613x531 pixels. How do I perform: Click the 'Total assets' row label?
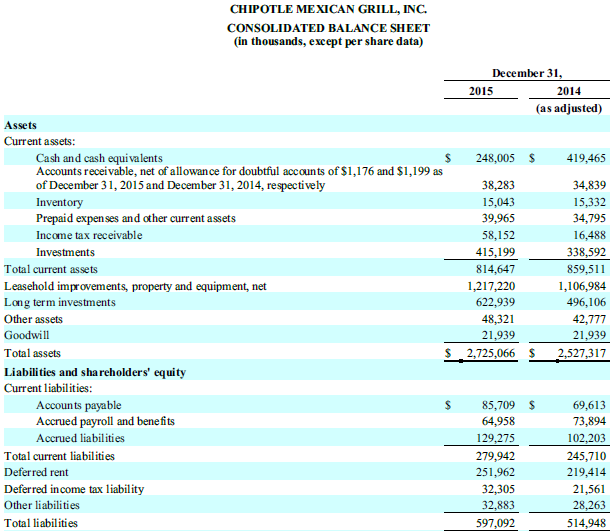pos(32,353)
